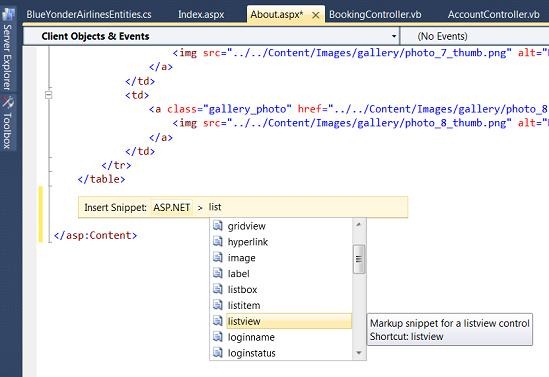Click the snippet list scrollbar thumb

tap(359, 259)
